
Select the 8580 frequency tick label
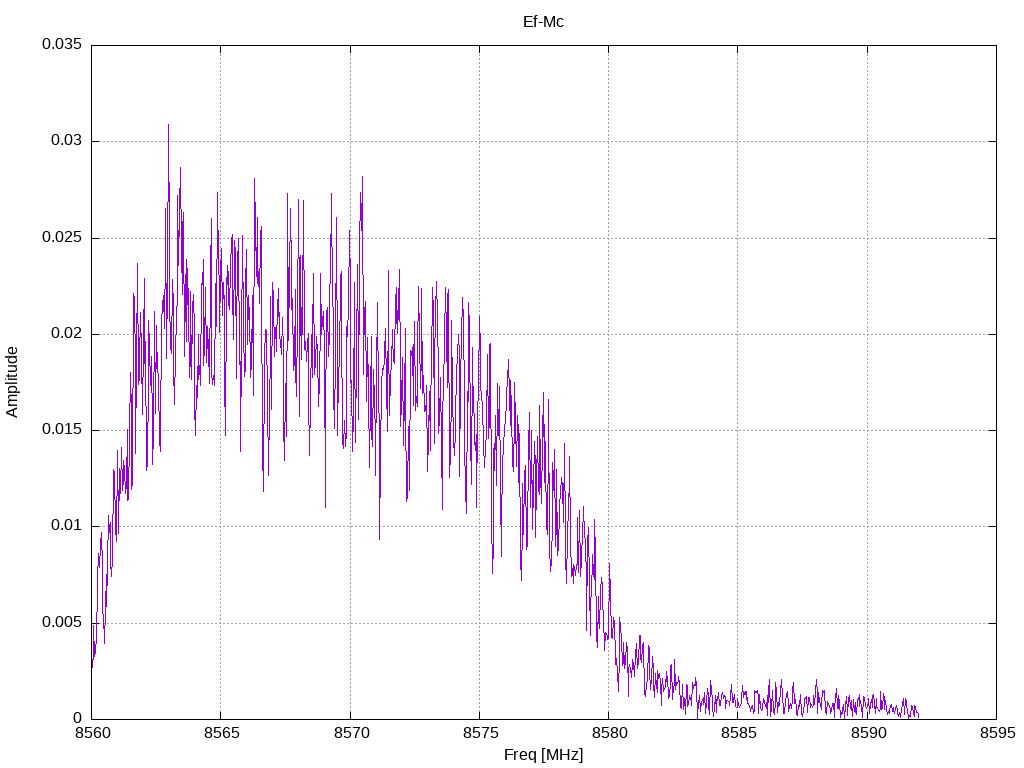pos(608,733)
